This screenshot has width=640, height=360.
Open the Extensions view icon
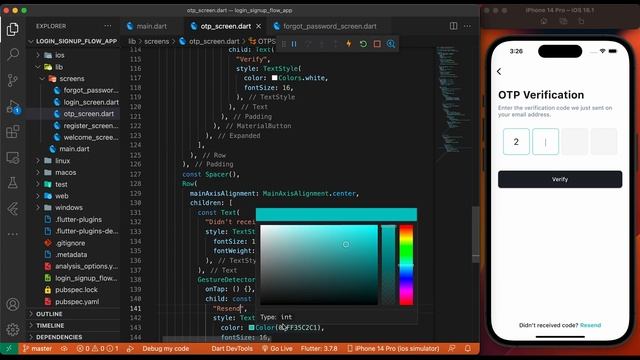coord(13,131)
